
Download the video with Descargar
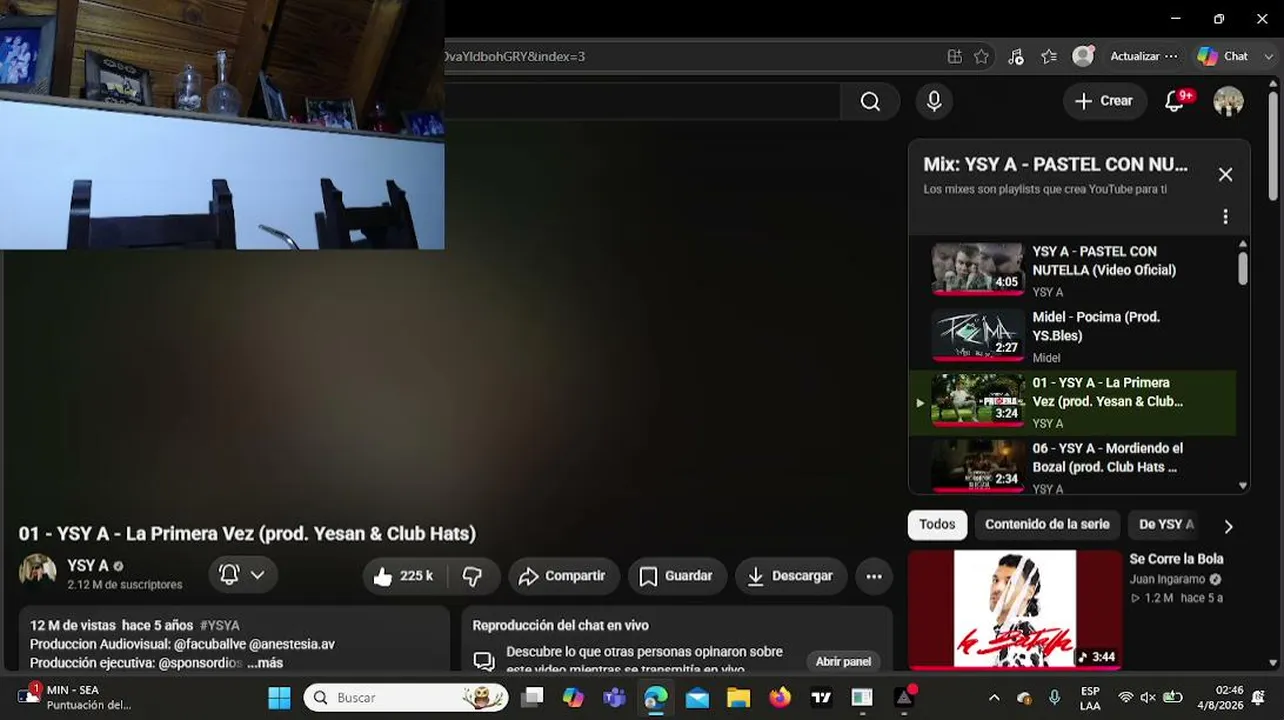(x=791, y=576)
